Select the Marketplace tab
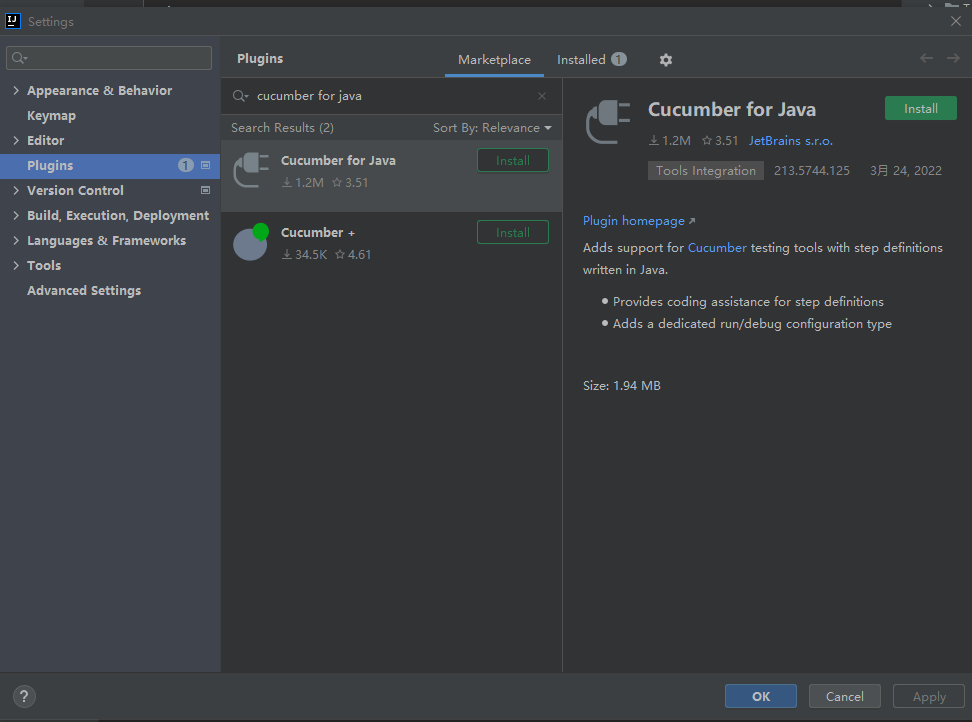Screen dimensions: 972x722 coord(494,59)
